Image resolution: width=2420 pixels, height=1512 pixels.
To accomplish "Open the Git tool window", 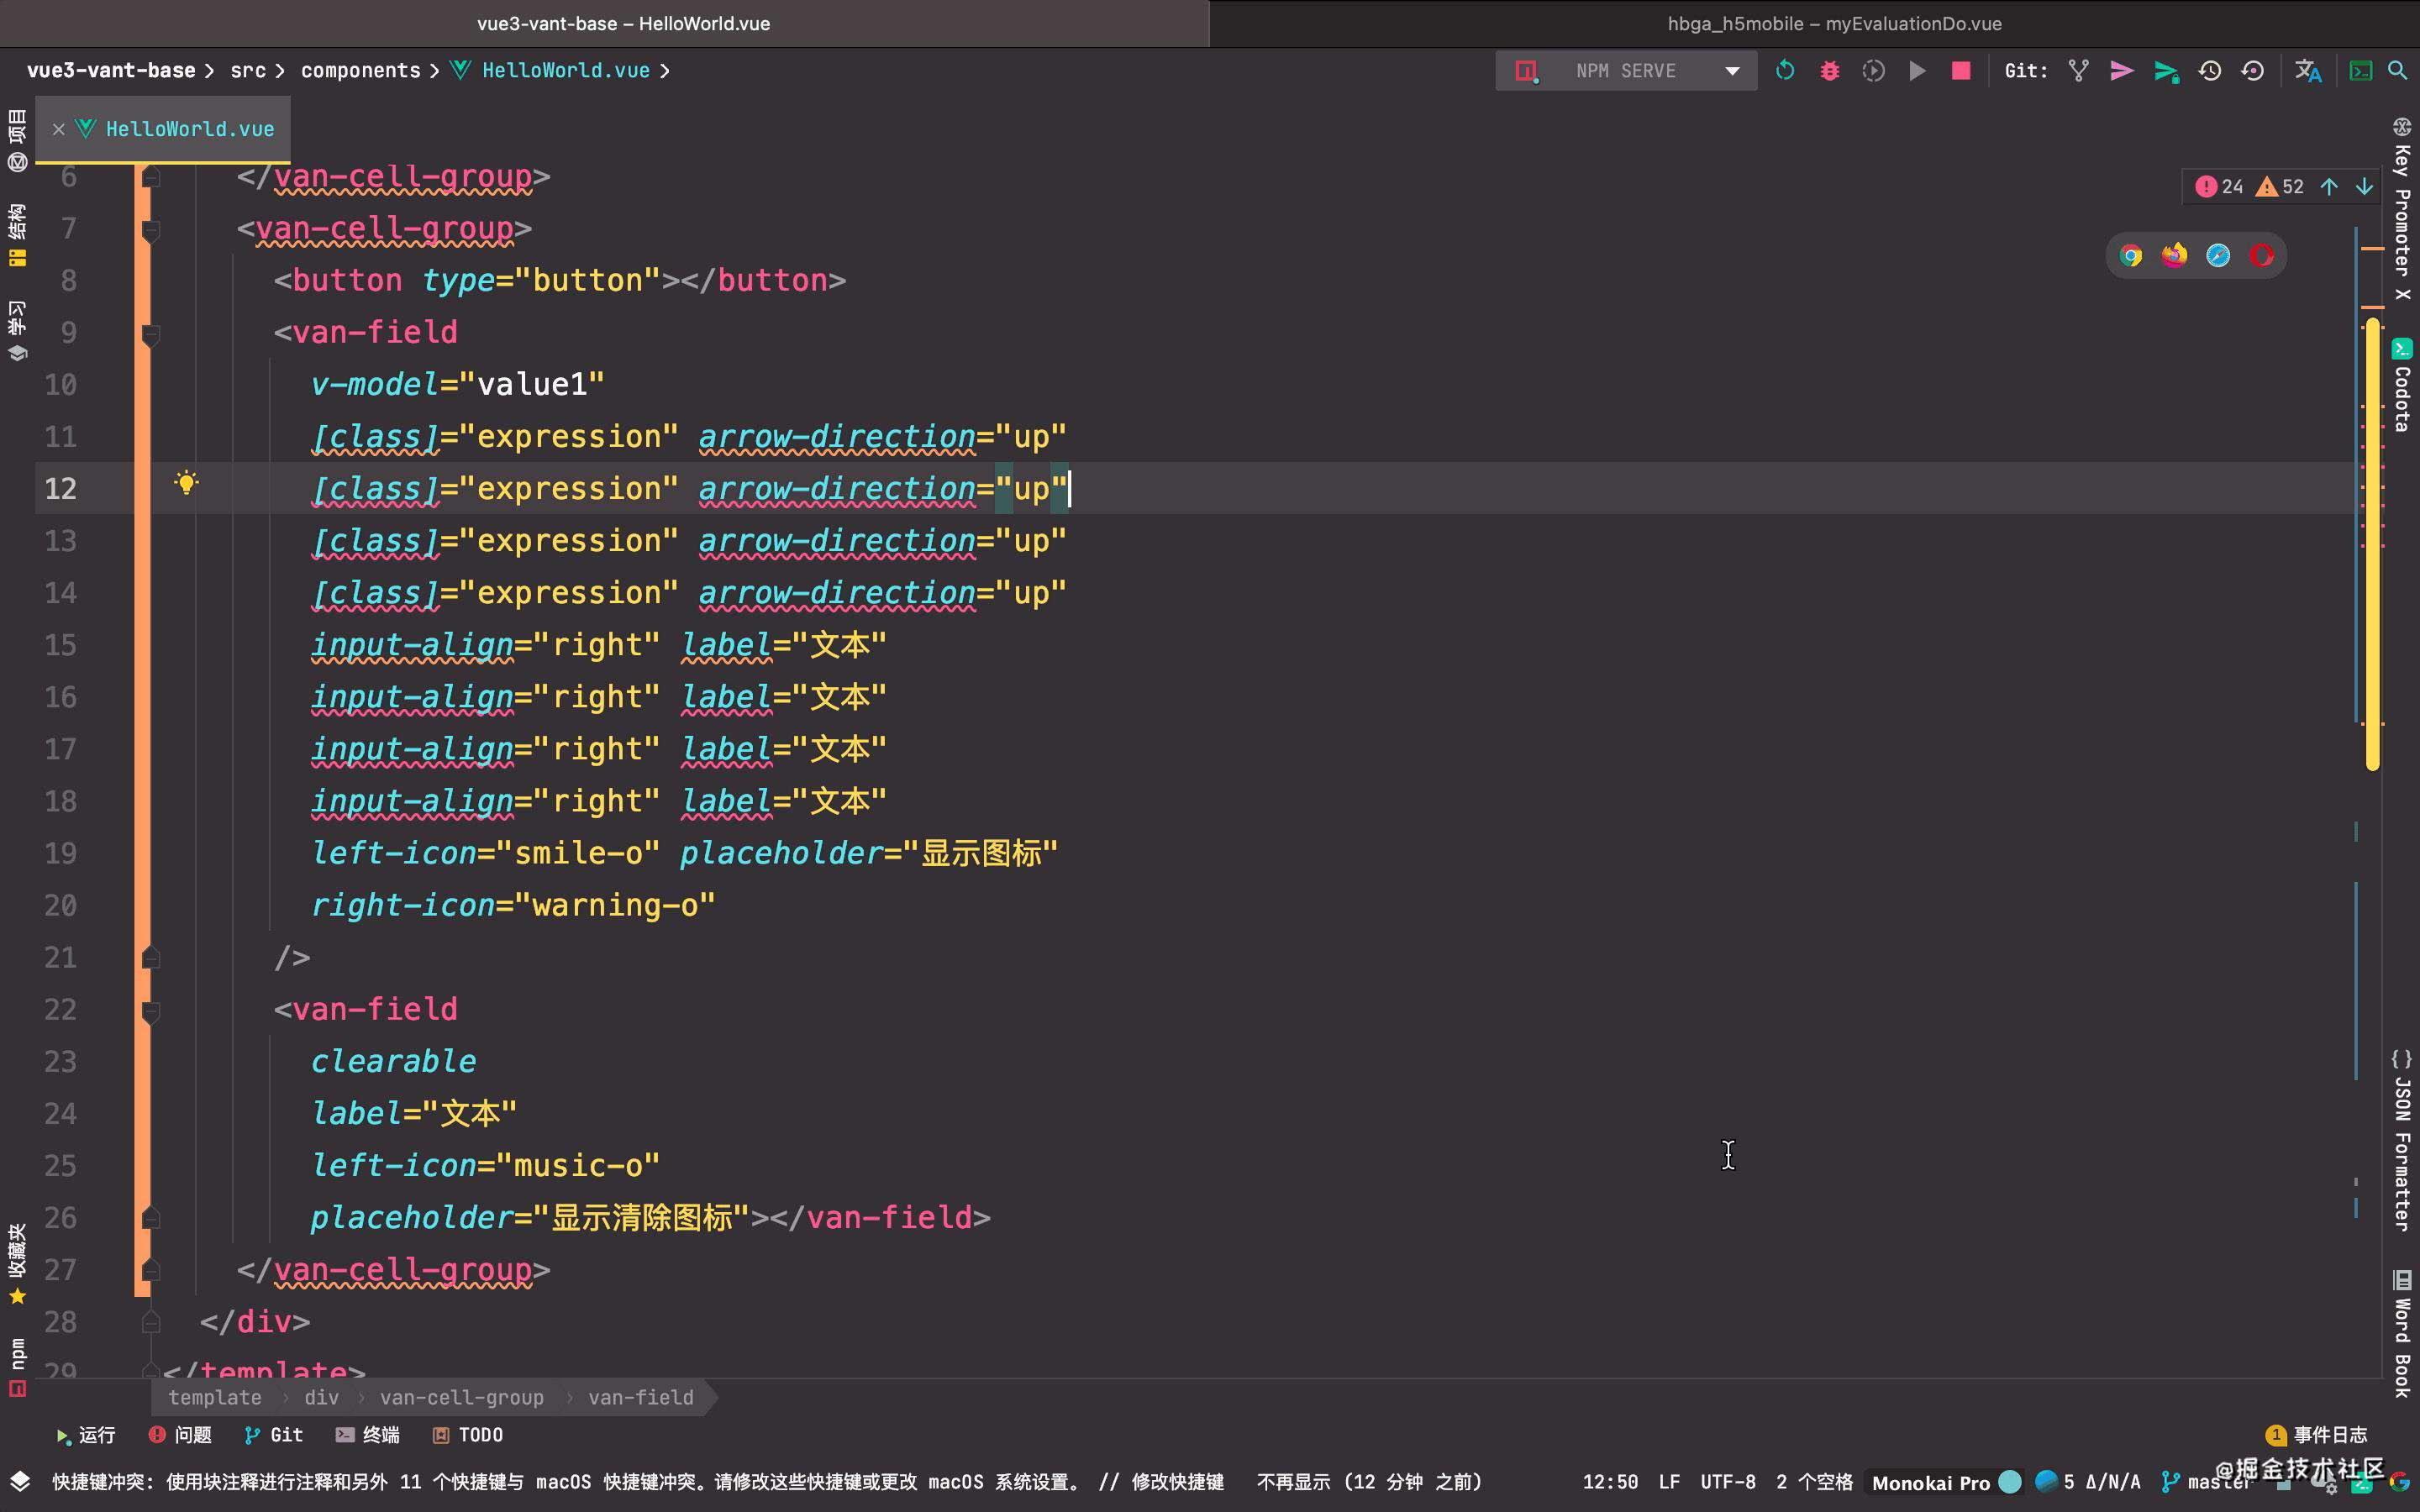I will pyautogui.click(x=273, y=1435).
